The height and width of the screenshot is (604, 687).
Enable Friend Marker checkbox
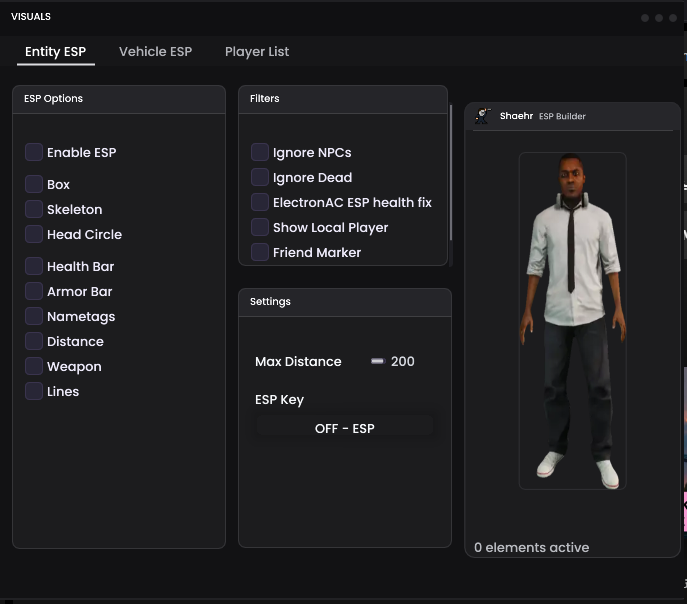pos(260,252)
